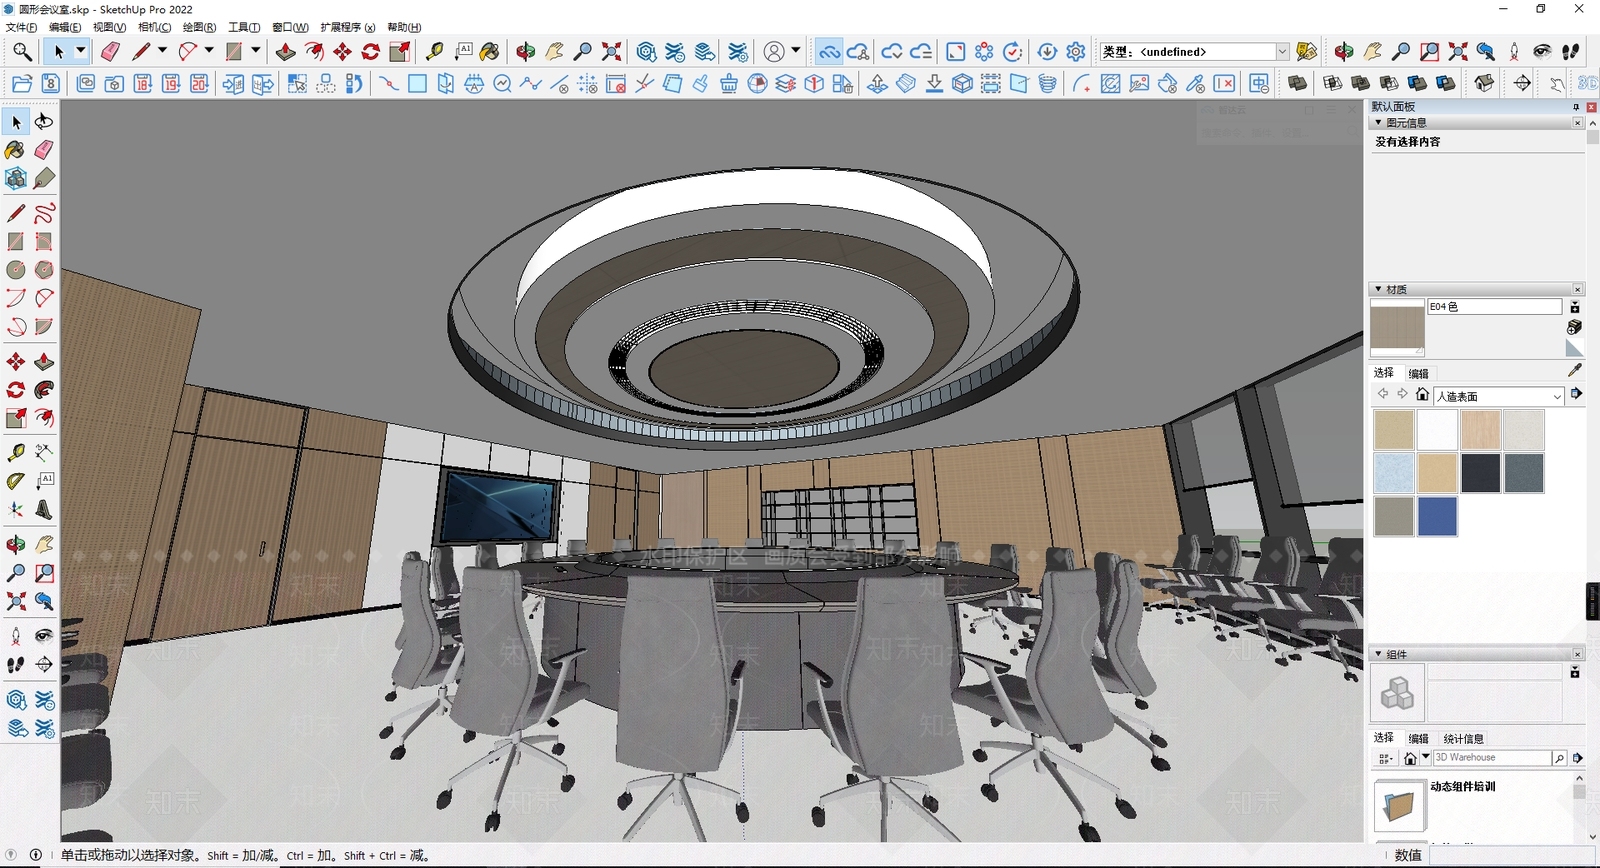Image resolution: width=1600 pixels, height=868 pixels.
Task: Pick the Tape Measure tool in the left toolbar
Action: (16, 452)
